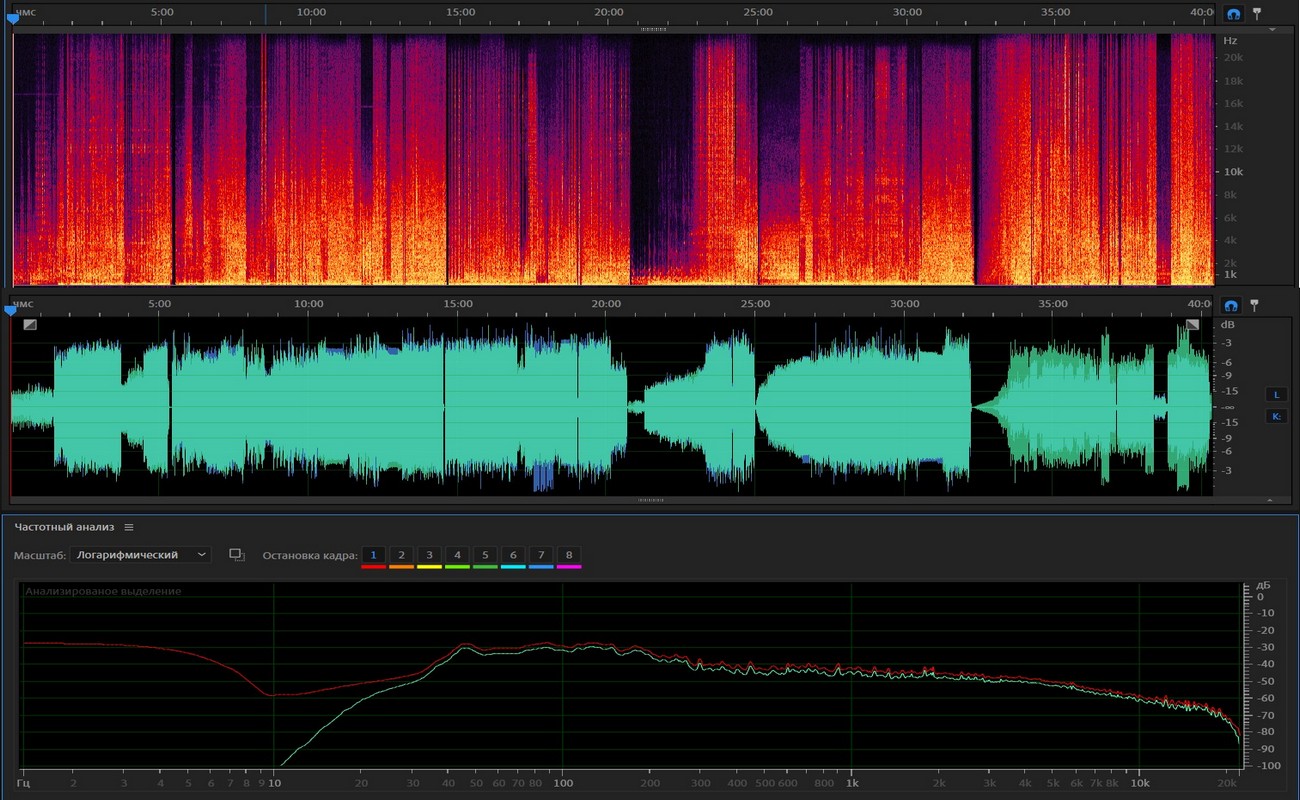Open the Частотный анализ panel menu

click(129, 527)
